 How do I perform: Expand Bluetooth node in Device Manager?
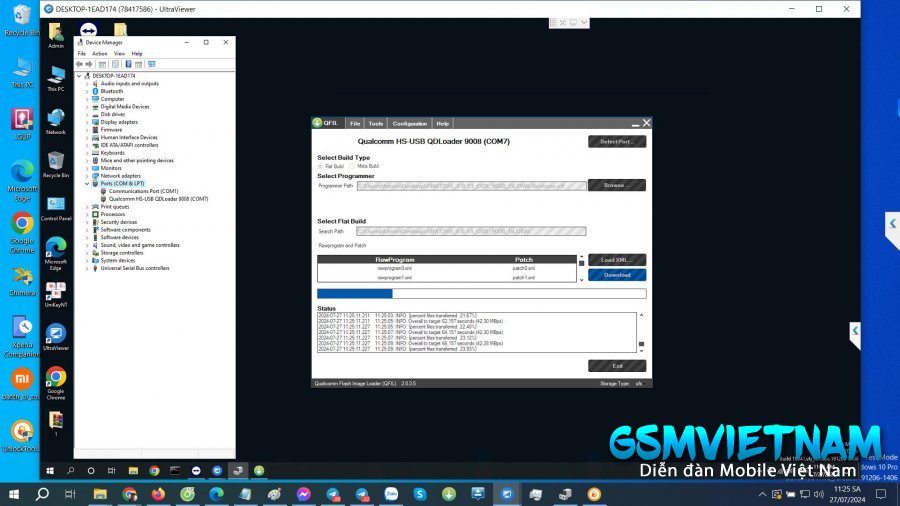(x=87, y=91)
